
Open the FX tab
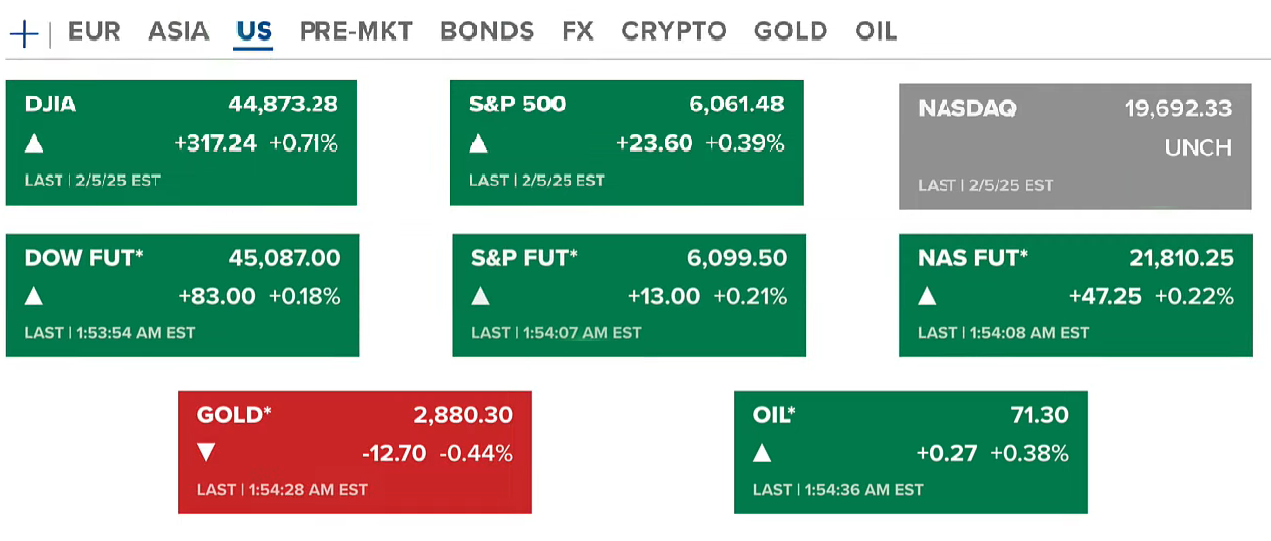578,32
